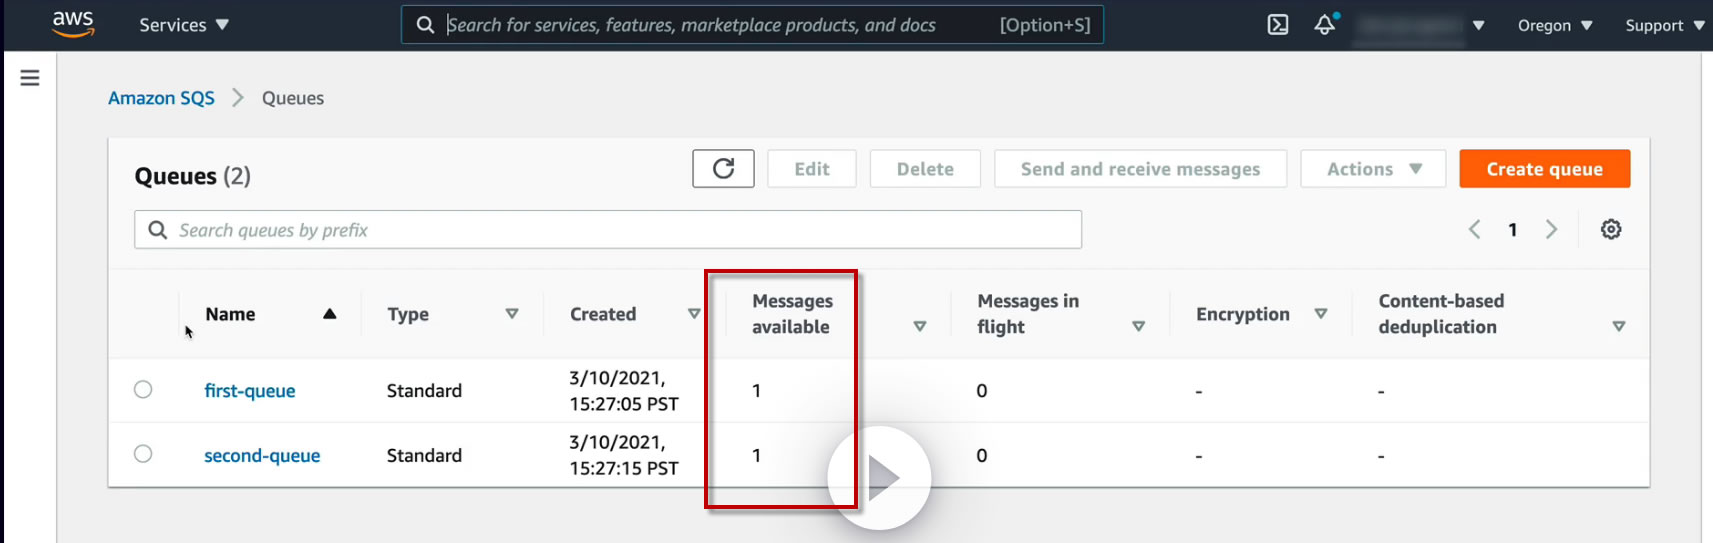Select the second-queue radio button
Screen dimensions: 1713x543
(x=143, y=454)
